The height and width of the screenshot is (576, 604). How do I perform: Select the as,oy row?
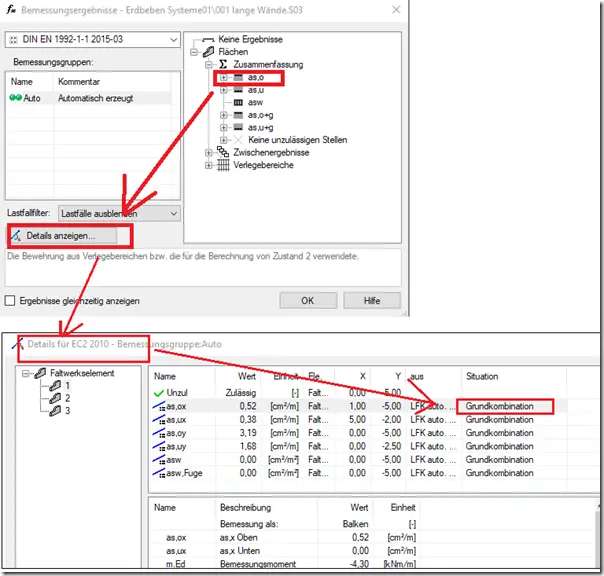[358, 433]
